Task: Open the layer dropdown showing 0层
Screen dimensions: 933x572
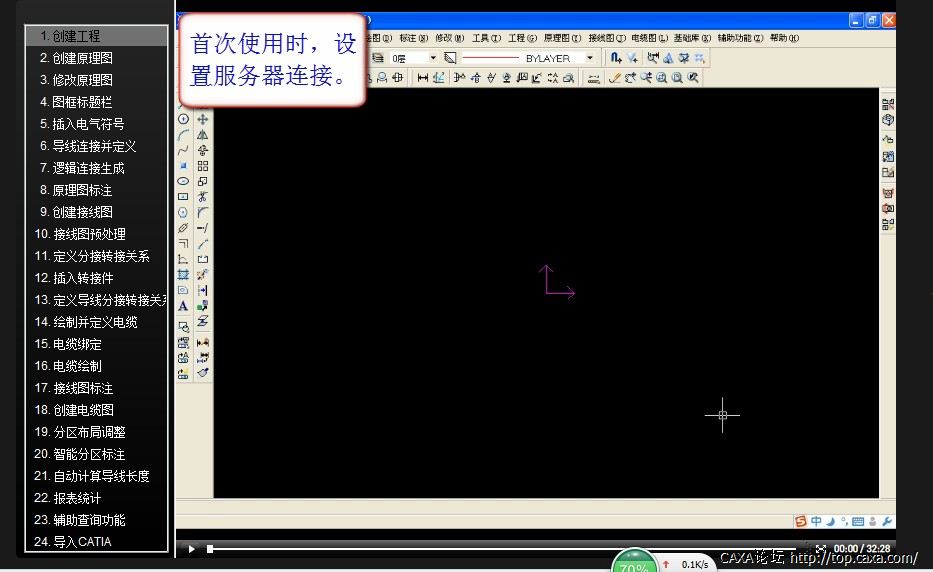Action: coord(414,58)
